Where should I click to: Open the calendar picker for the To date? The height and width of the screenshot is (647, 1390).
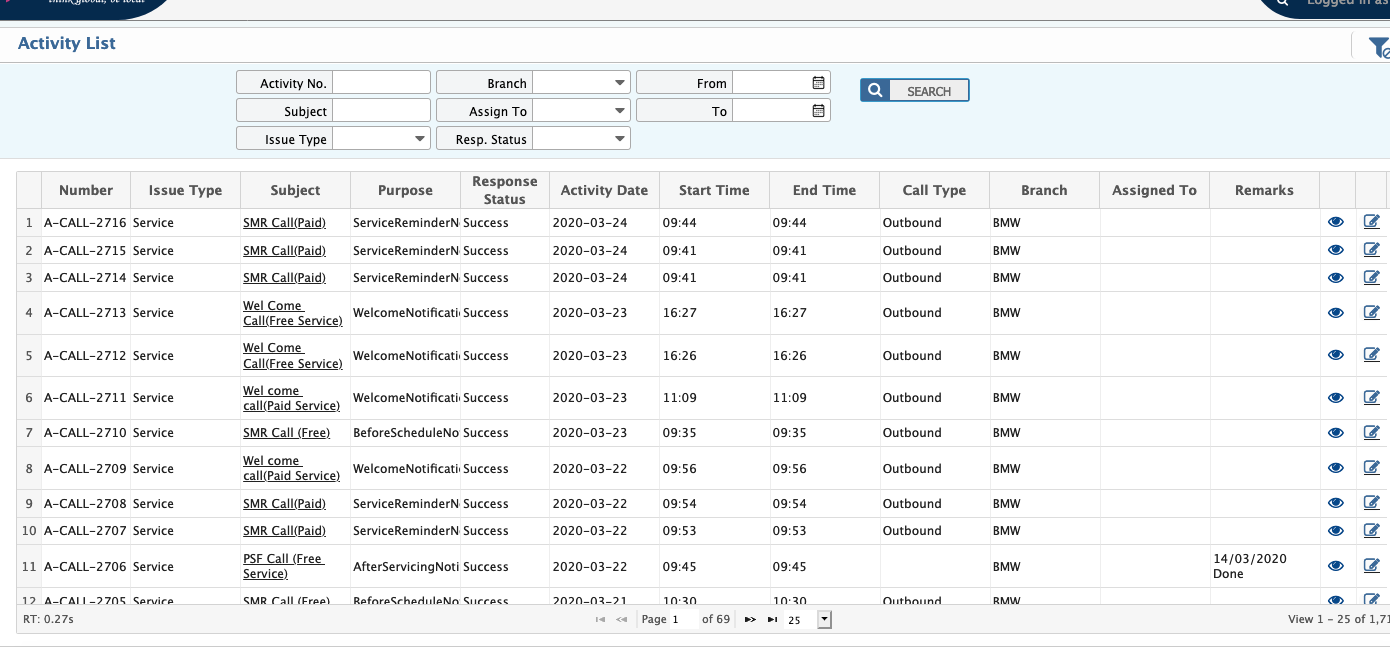click(x=818, y=110)
